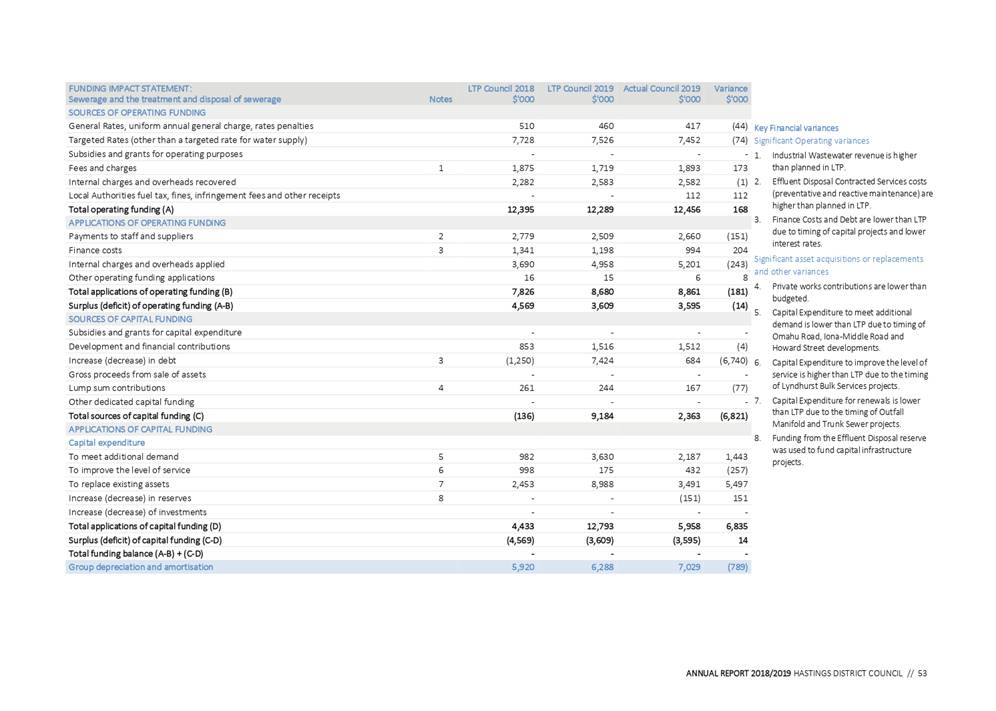The height and width of the screenshot is (711, 996).
Task: Select "Internal charges and overheads recovered" label
Action: pos(152,182)
